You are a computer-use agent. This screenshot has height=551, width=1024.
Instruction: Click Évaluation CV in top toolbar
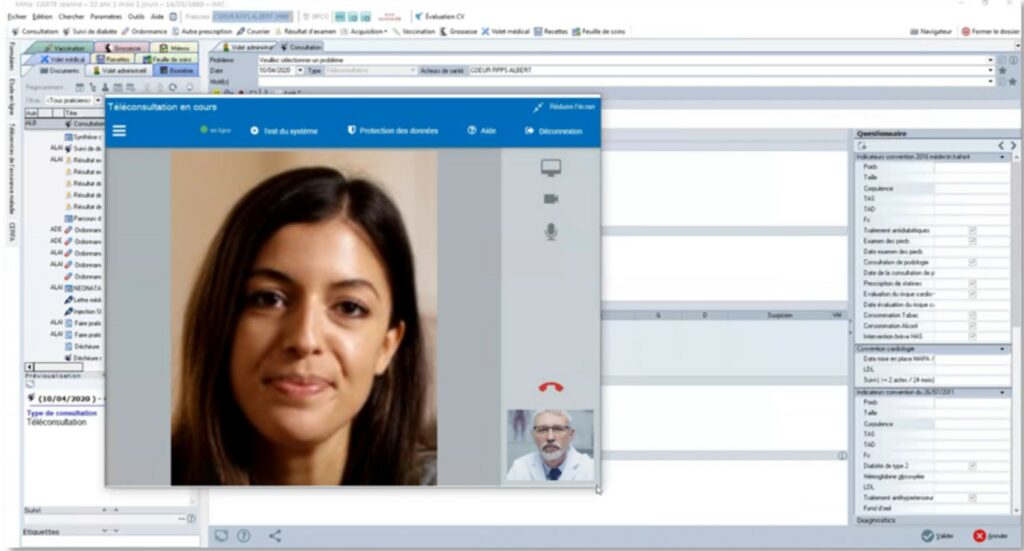[440, 16]
